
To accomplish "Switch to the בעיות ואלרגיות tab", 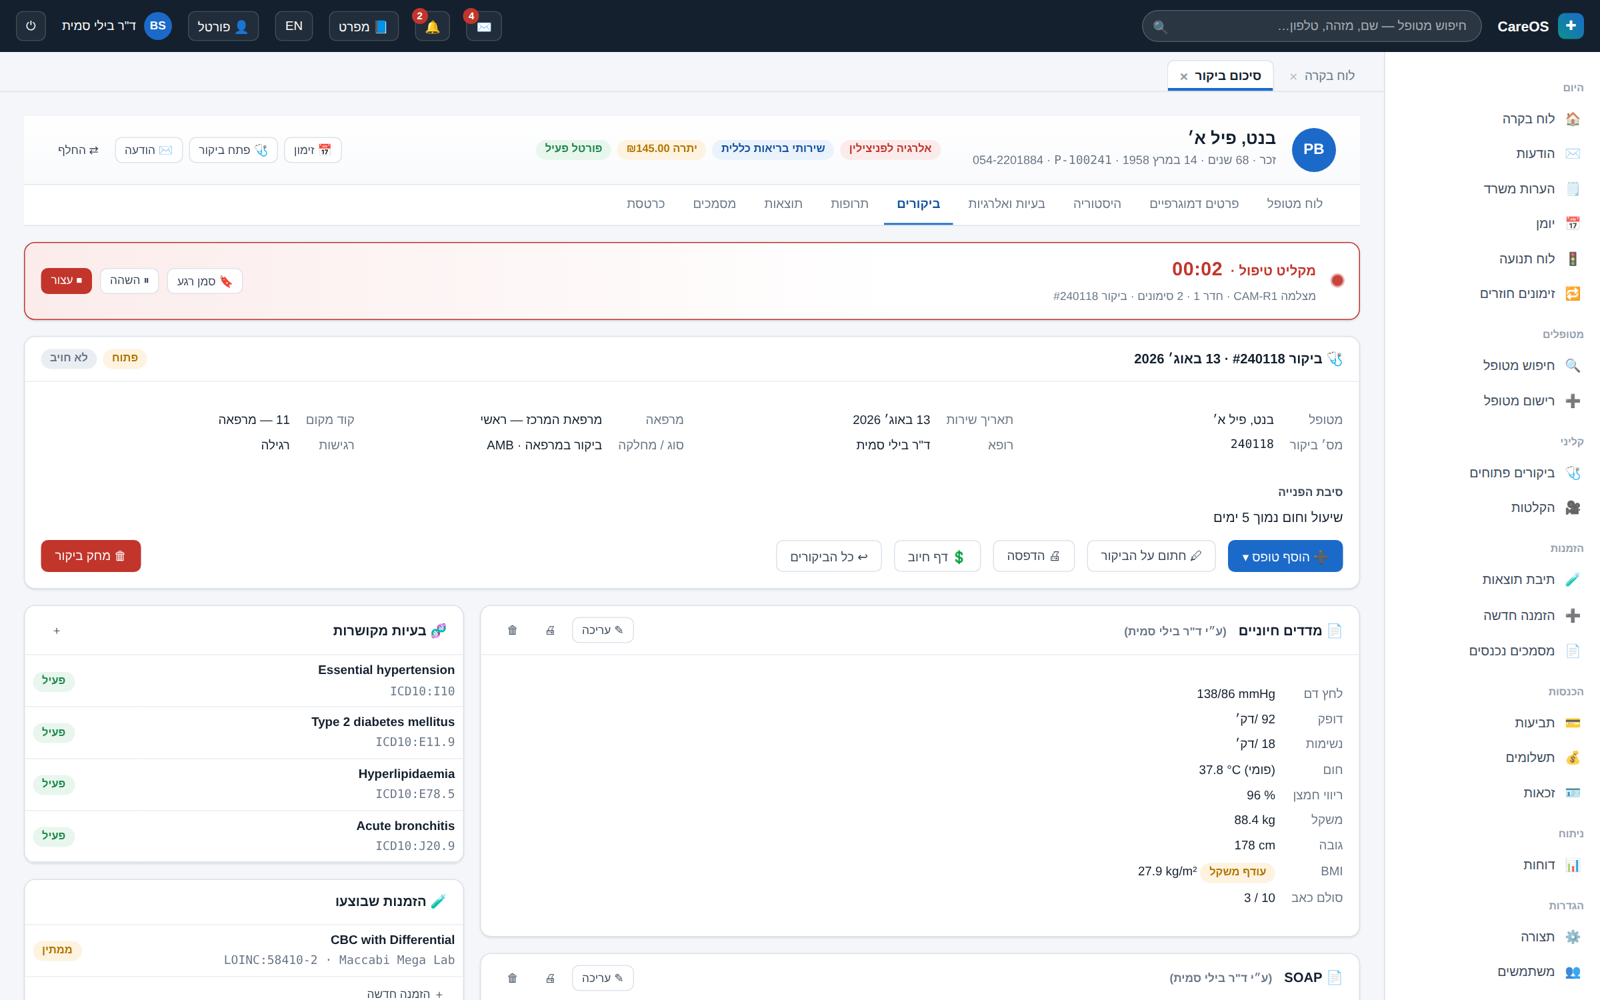I will [x=1006, y=204].
